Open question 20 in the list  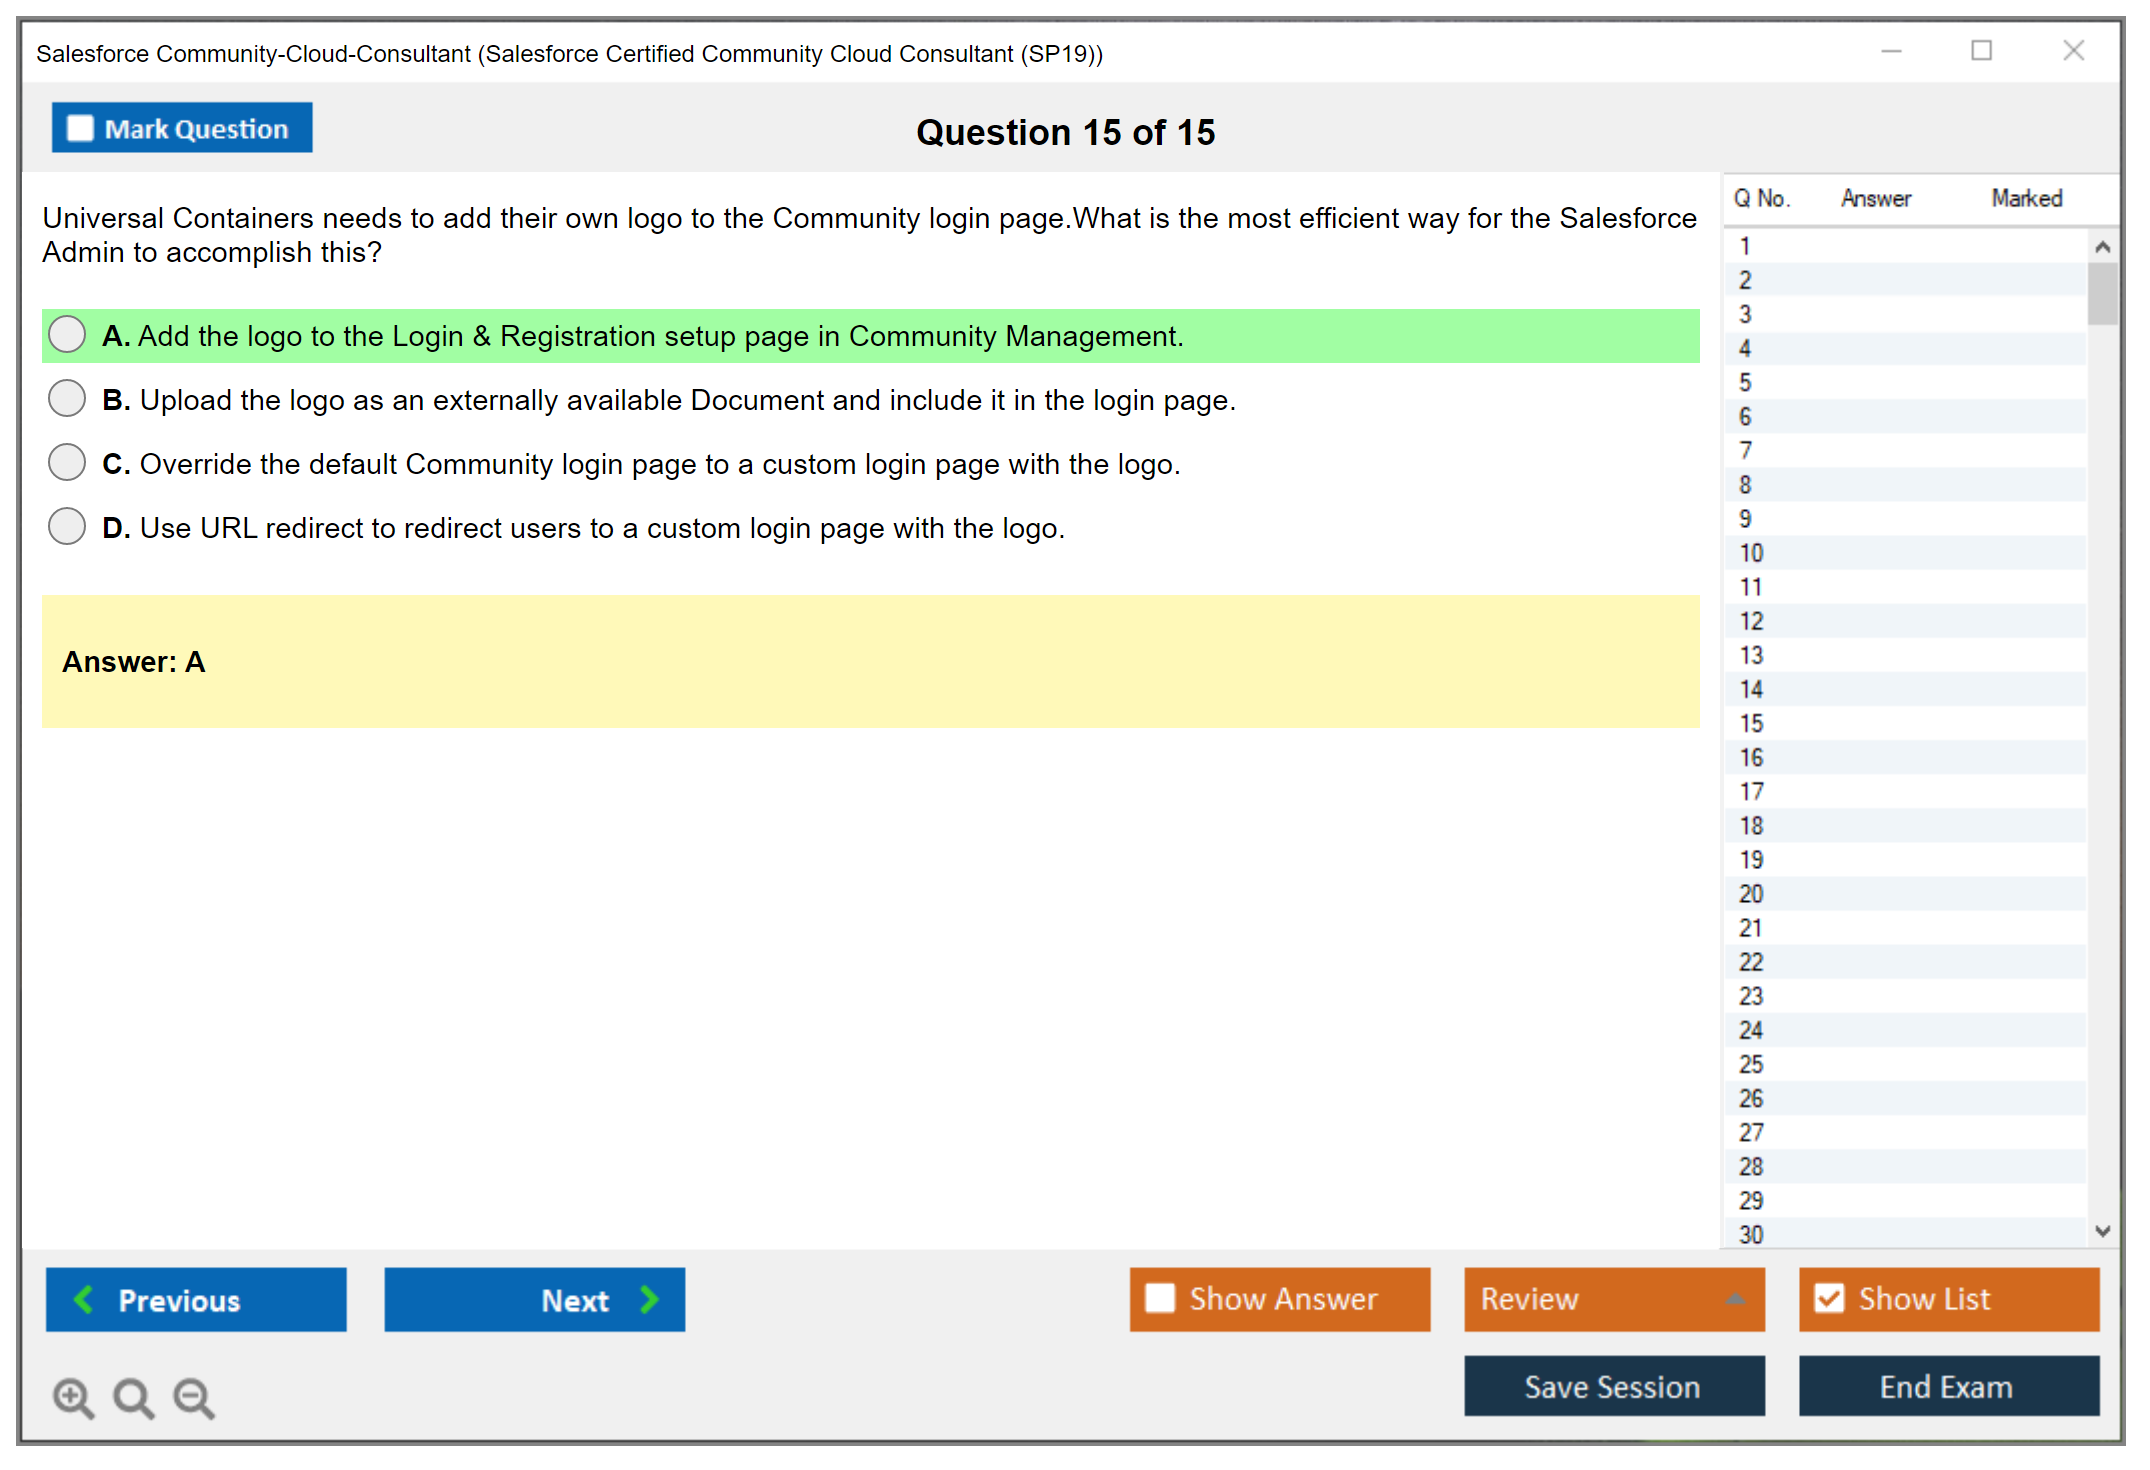coord(1751,894)
